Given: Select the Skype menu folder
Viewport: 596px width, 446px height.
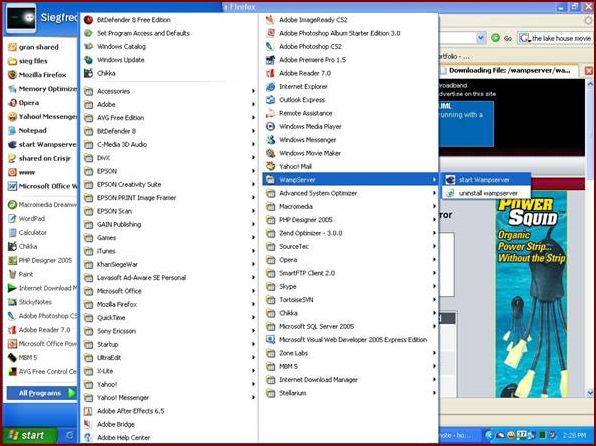Looking at the screenshot, I should pyautogui.click(x=350, y=286).
